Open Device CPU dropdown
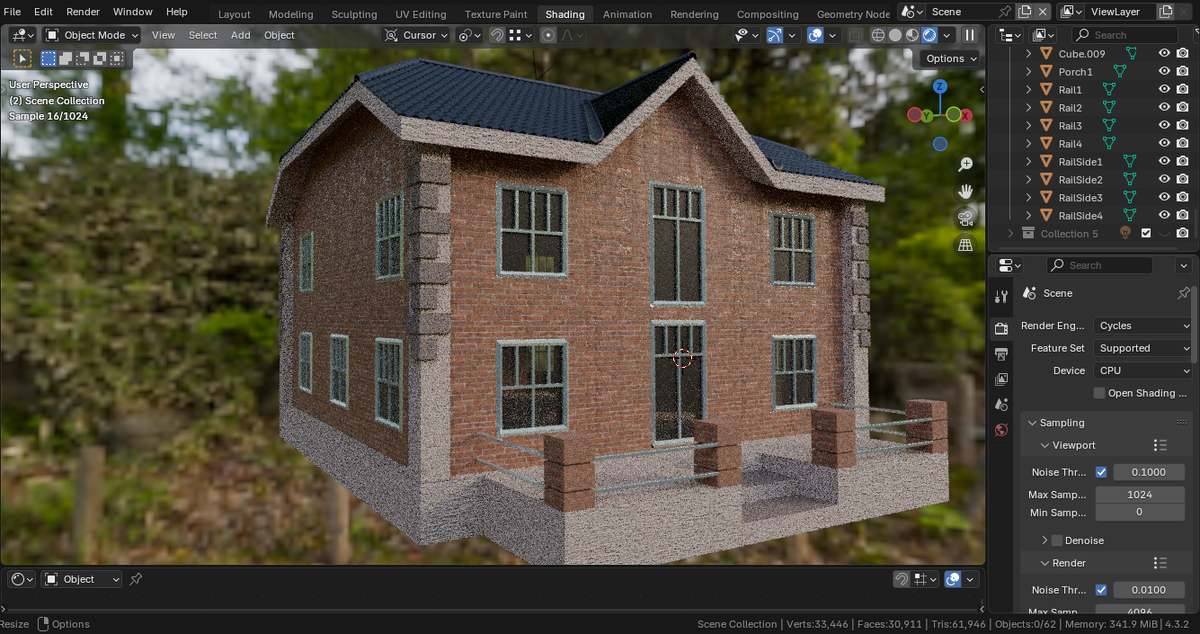The image size is (1200, 634). (1142, 370)
